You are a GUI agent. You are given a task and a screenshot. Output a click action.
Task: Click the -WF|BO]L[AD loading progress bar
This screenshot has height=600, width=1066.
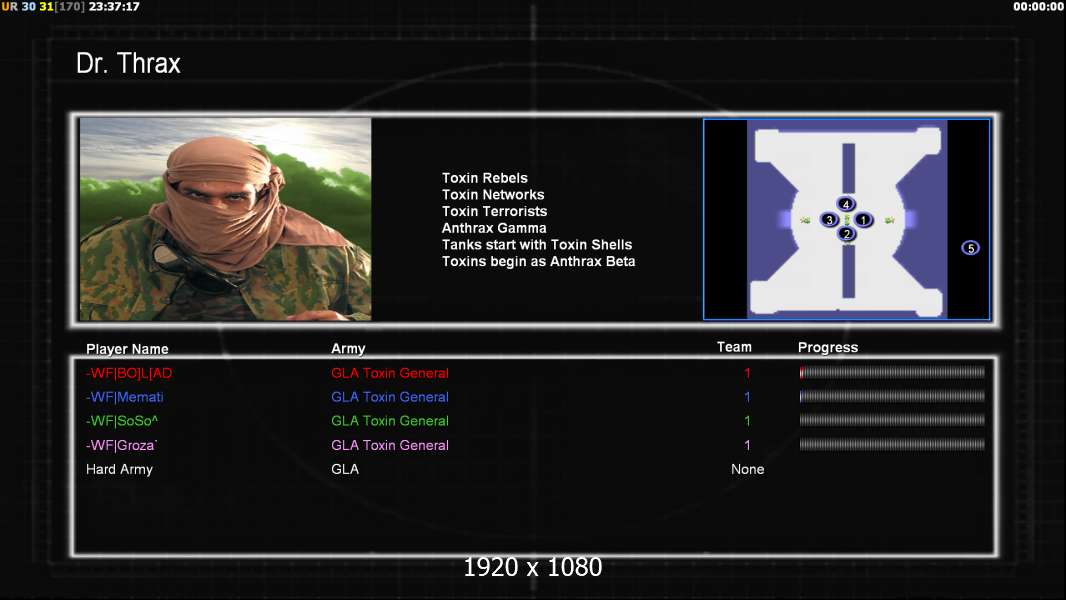point(892,372)
